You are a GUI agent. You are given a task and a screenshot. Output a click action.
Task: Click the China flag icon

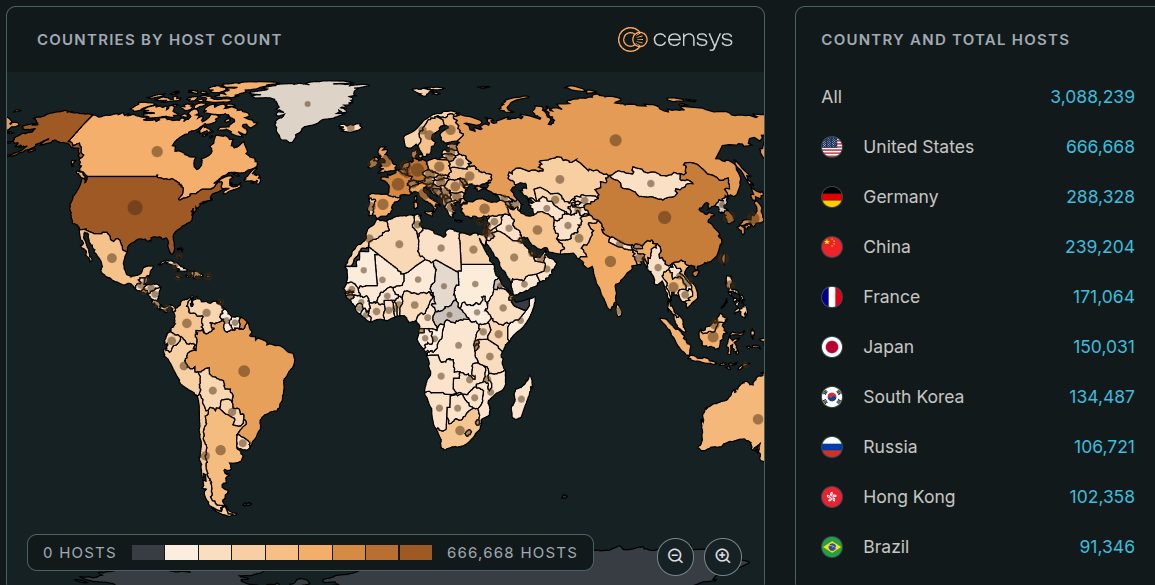pos(832,247)
